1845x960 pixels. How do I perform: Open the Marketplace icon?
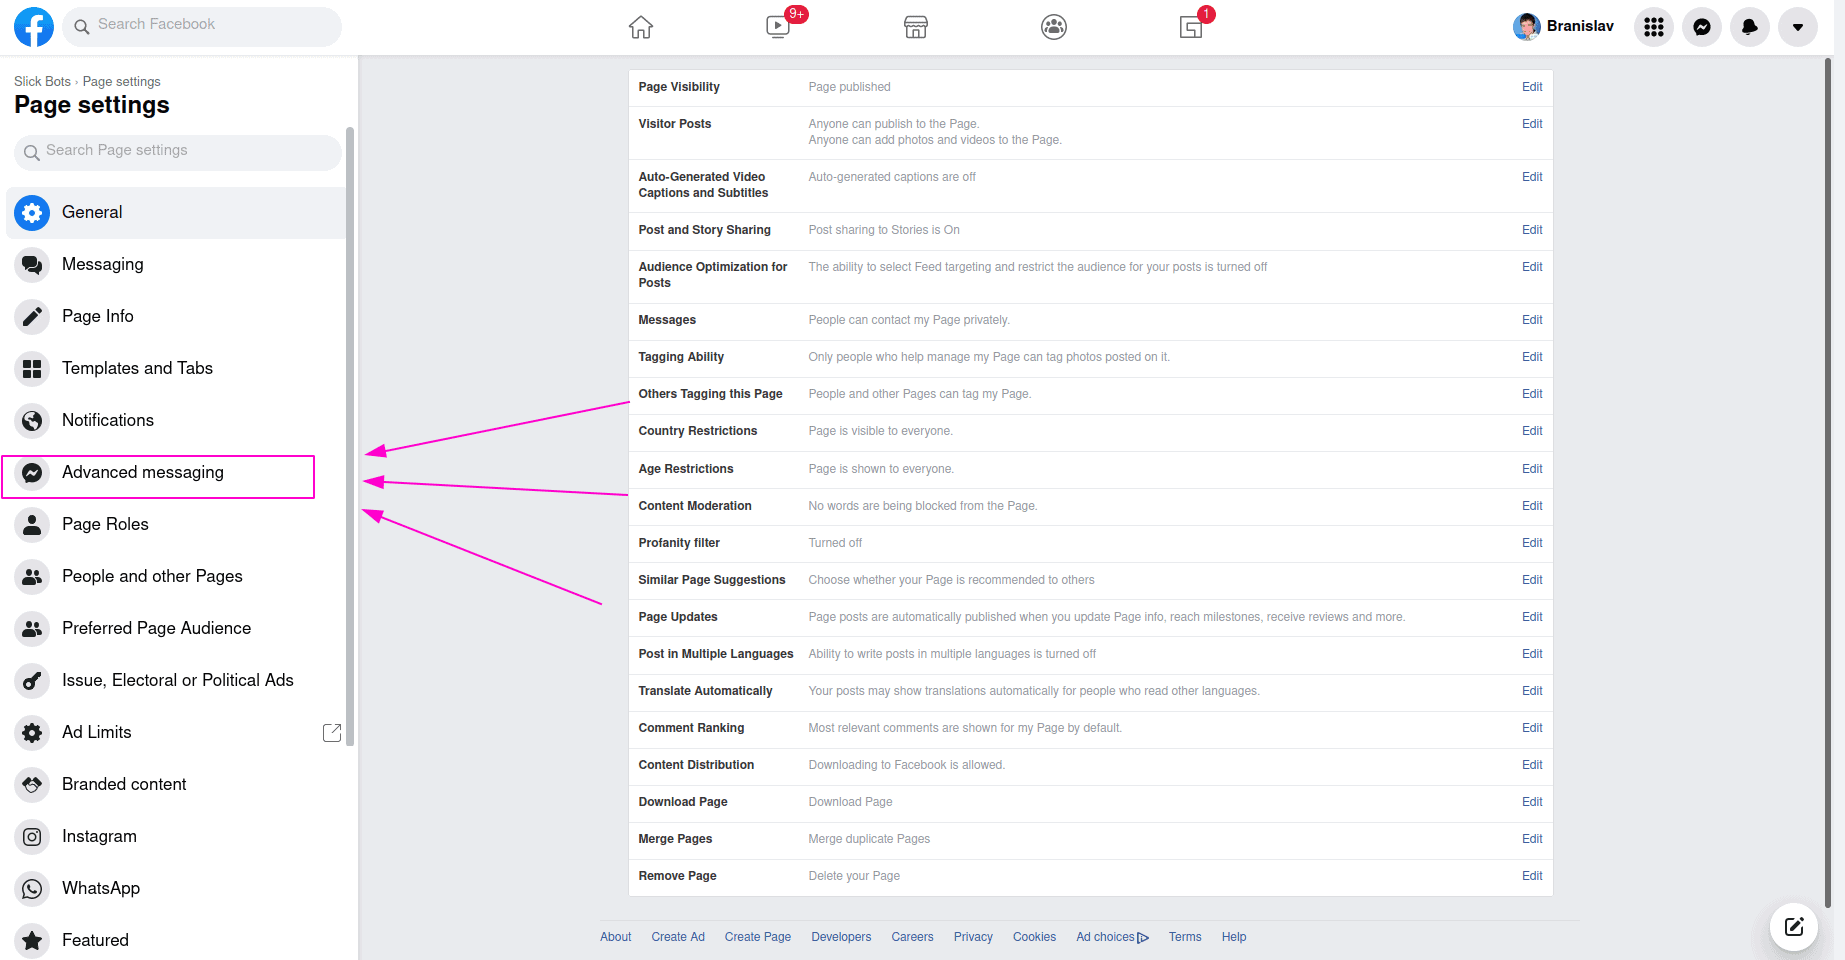(916, 27)
